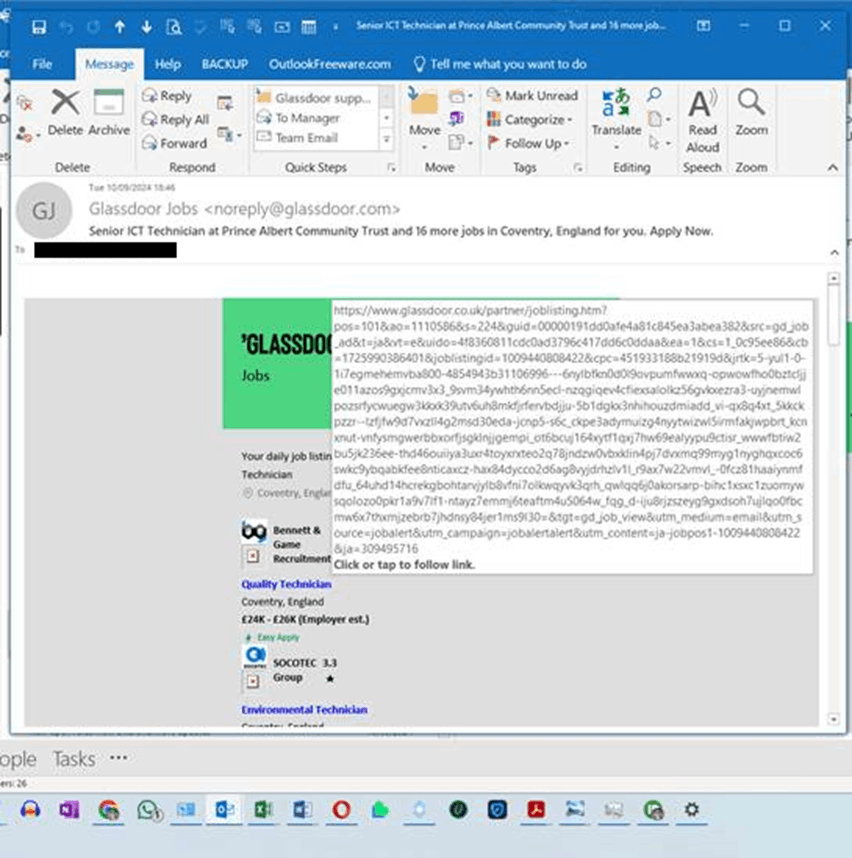Viewport: 852px width, 858px height.
Task: Collapse the message header chevron
Action: (834, 252)
